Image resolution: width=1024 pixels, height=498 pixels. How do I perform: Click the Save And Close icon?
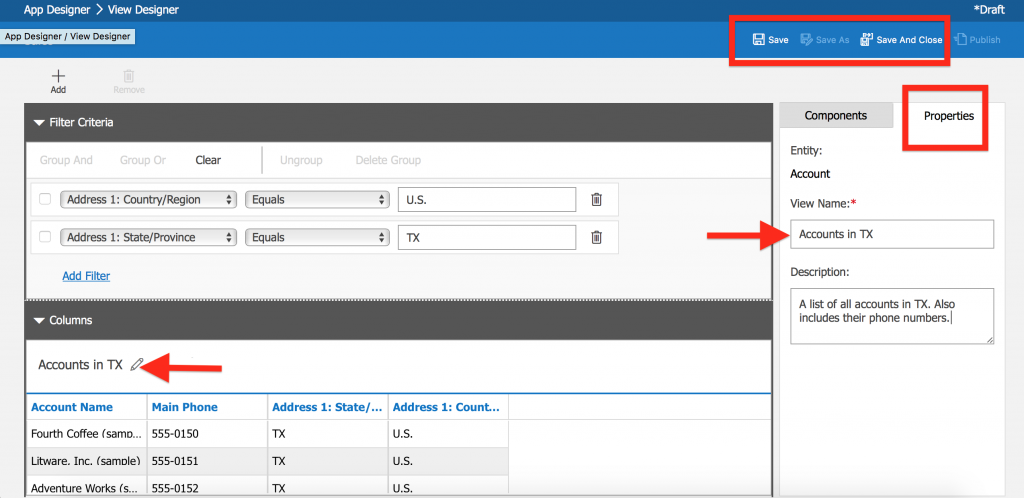click(x=866, y=40)
